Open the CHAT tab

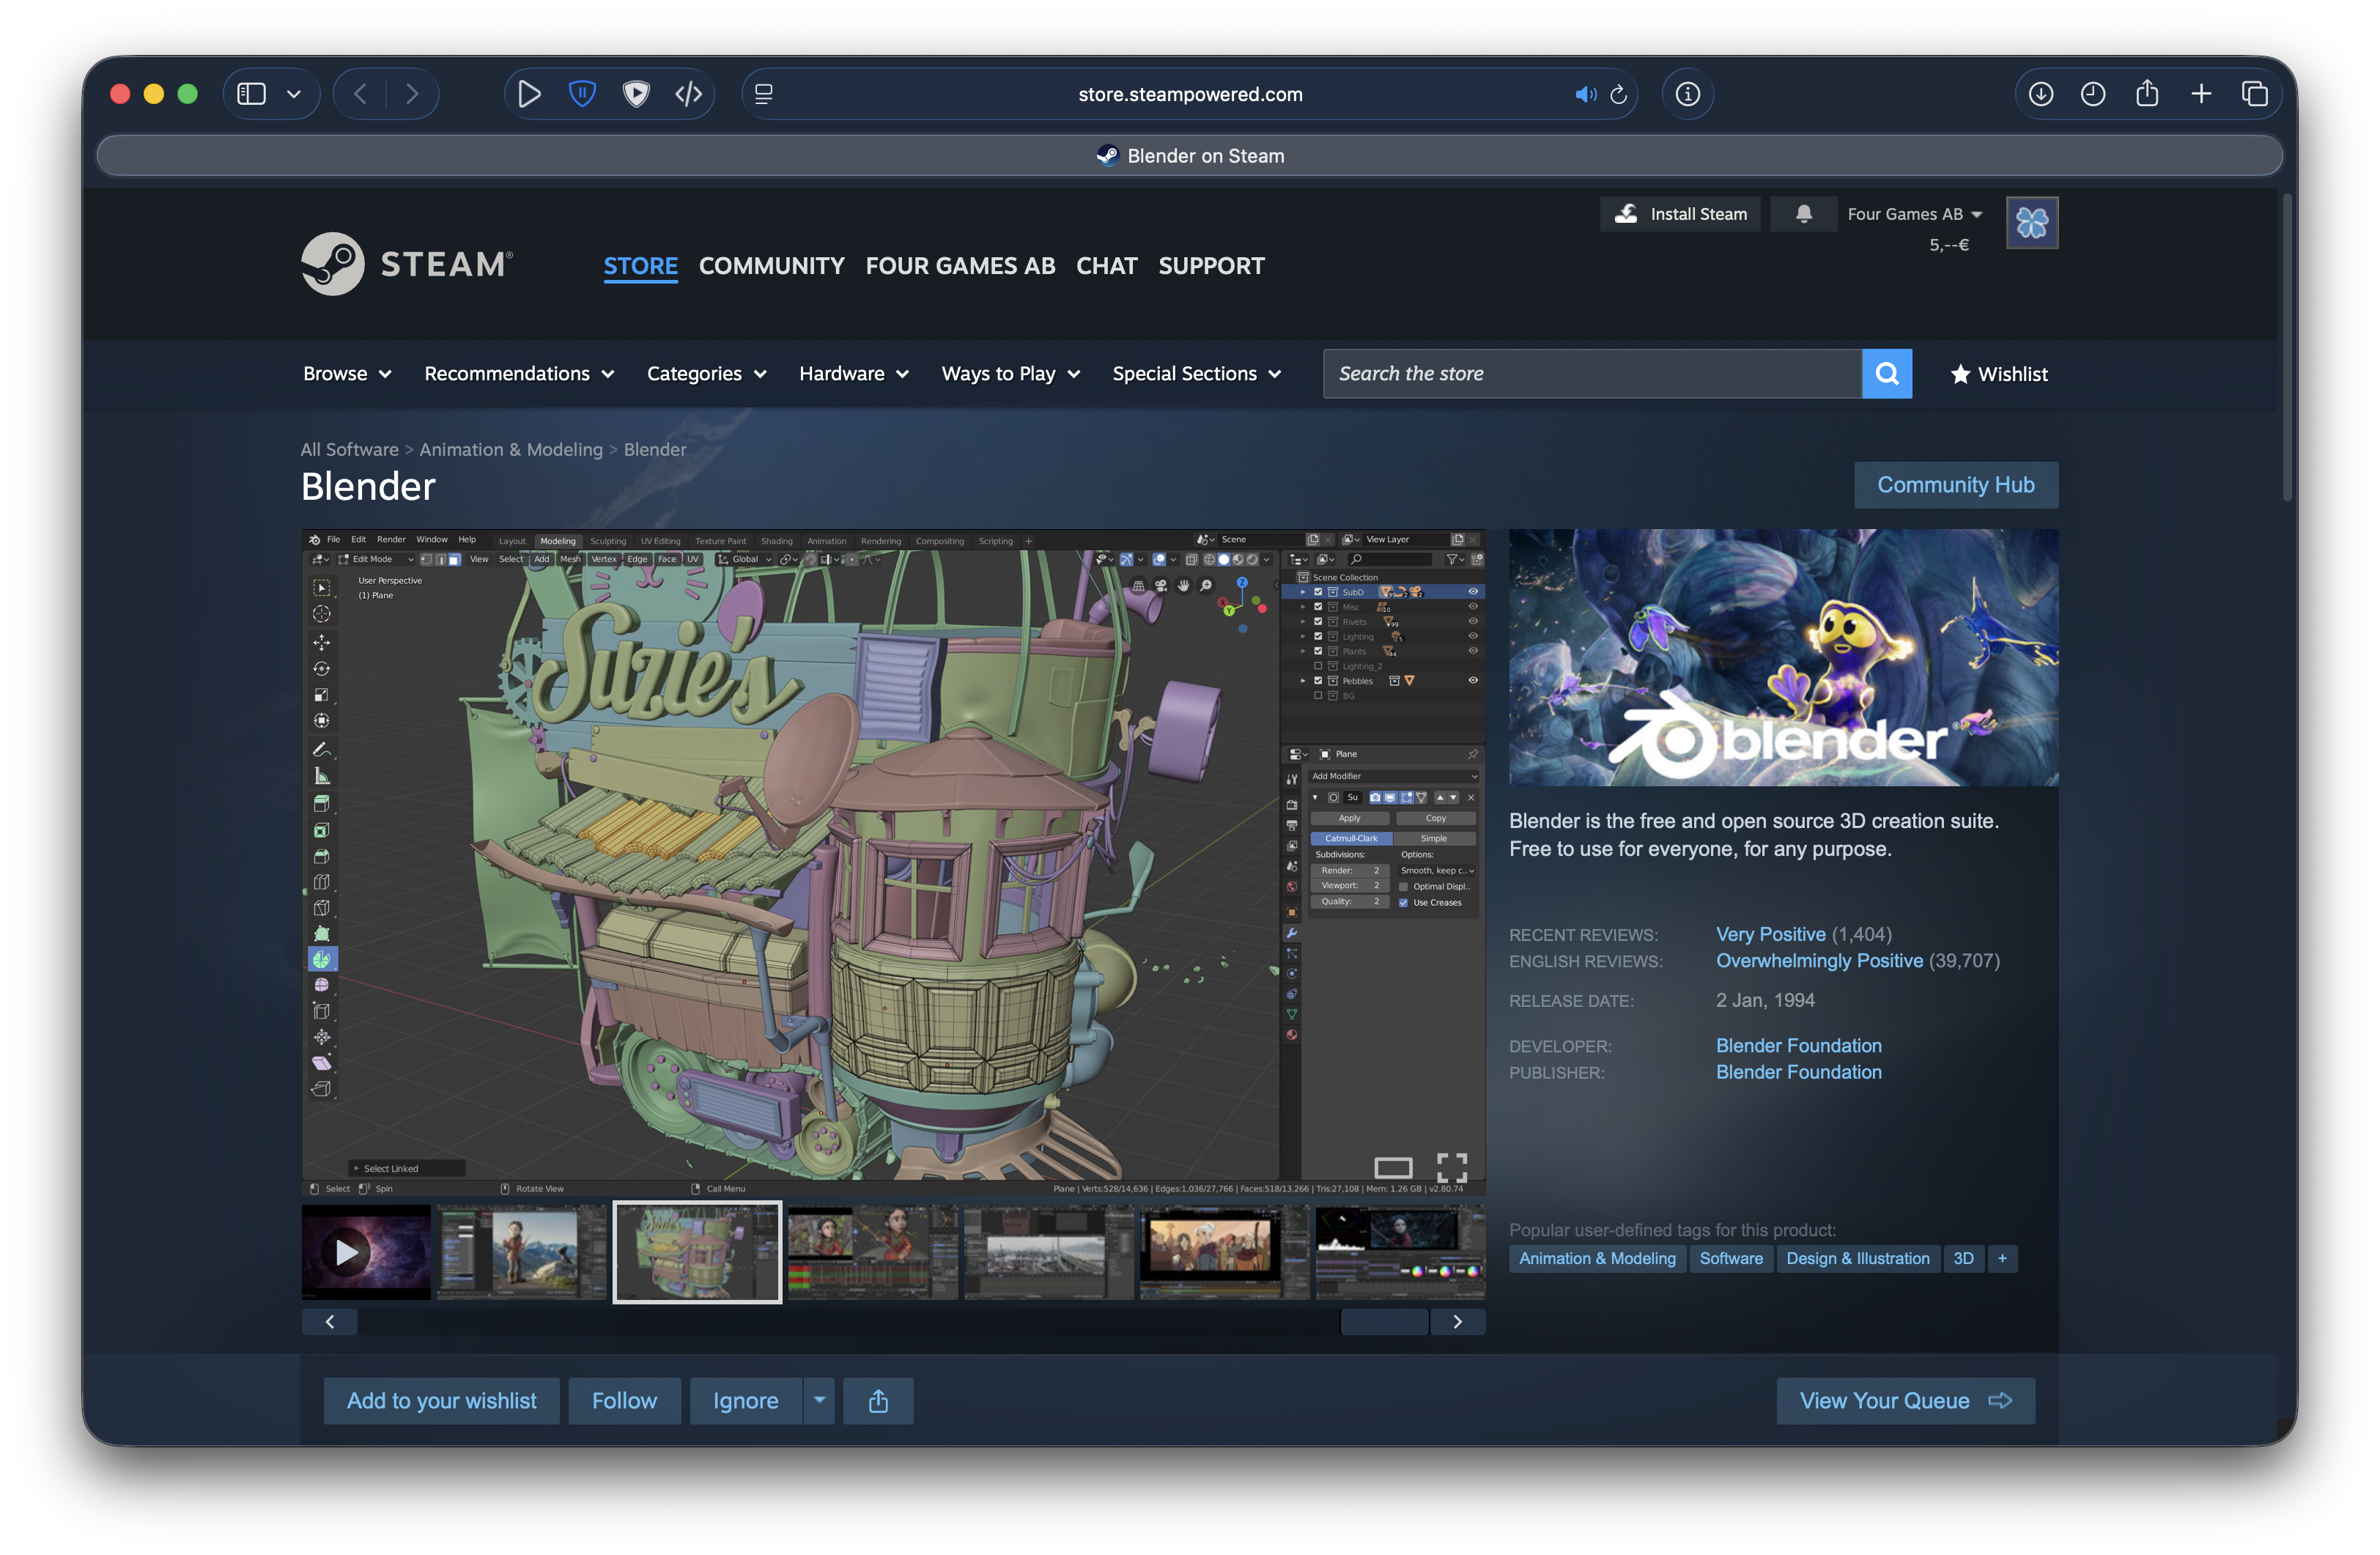(x=1107, y=266)
